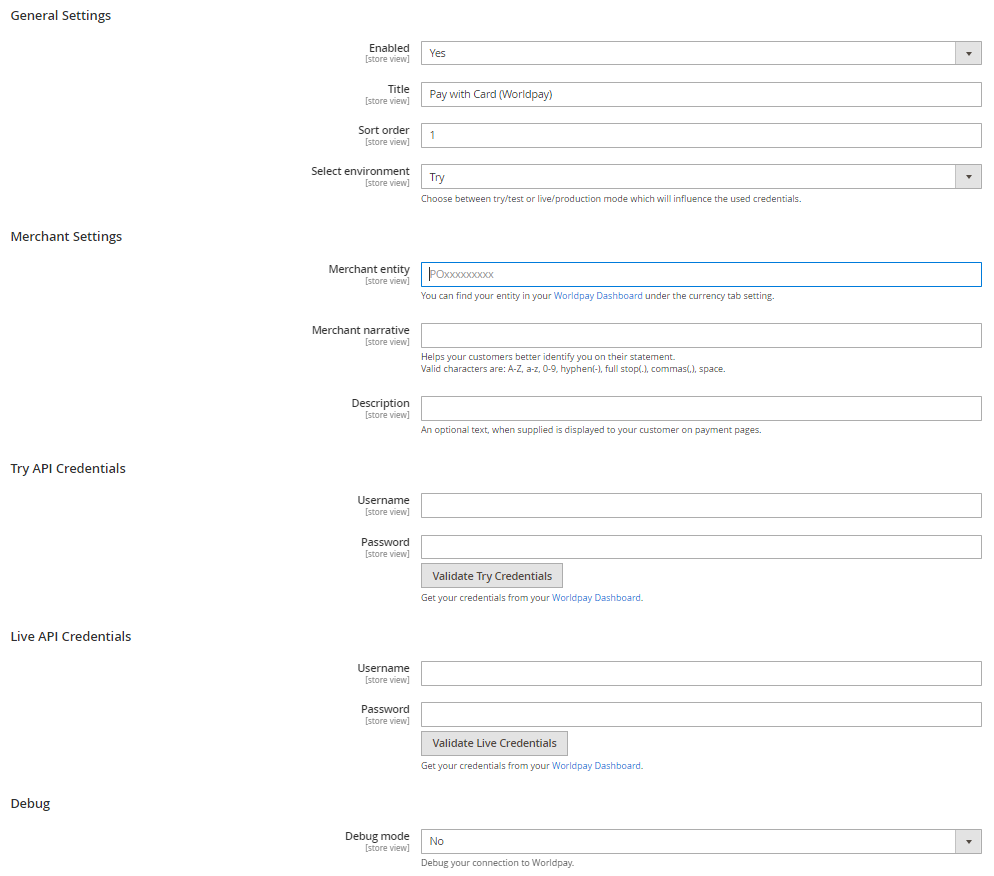Click the Enabled dropdown arrow icon
Viewport: 994px width, 876px height.
pyautogui.click(x=968, y=53)
